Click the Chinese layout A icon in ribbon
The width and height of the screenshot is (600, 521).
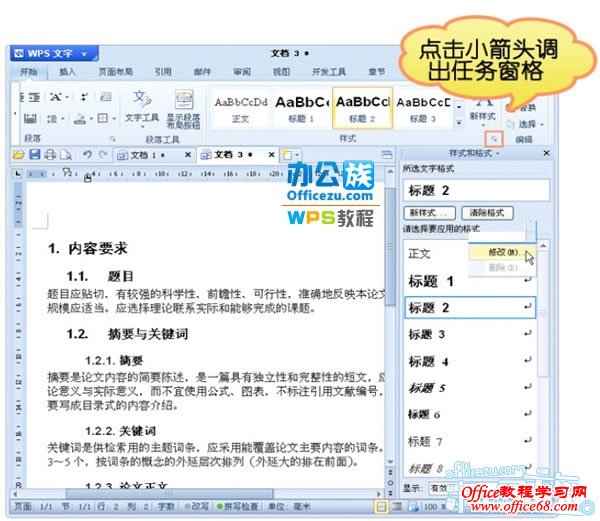click(56, 97)
